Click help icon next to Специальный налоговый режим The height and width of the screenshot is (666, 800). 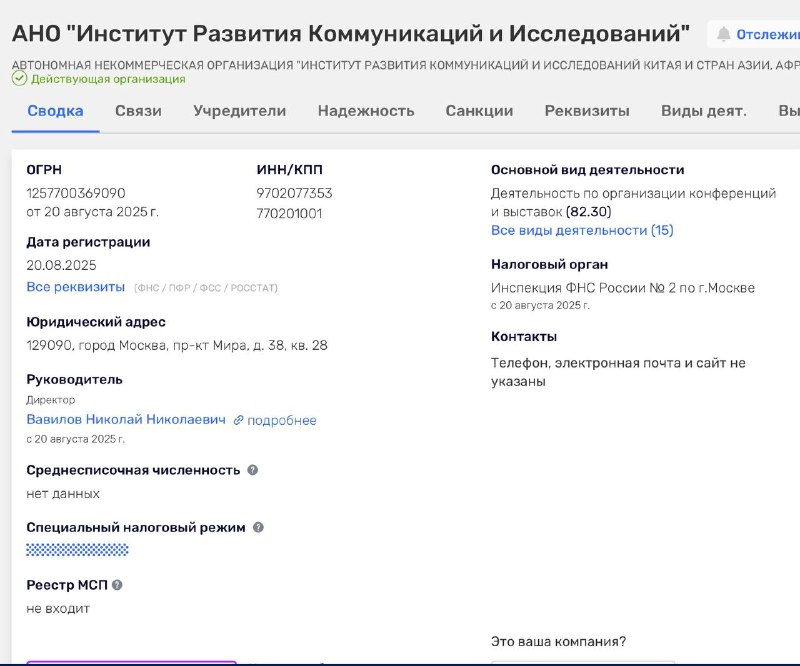[258, 527]
